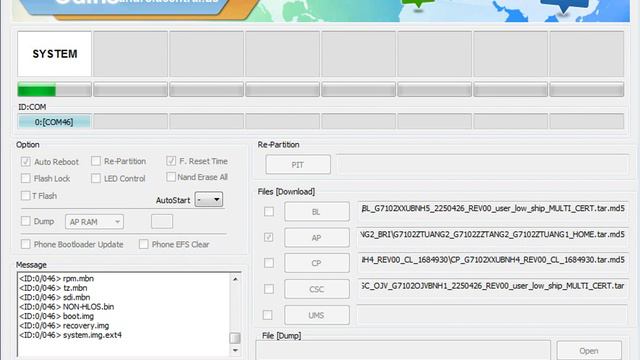The image size is (640, 360).
Task: Click the CP file button
Action: click(317, 263)
